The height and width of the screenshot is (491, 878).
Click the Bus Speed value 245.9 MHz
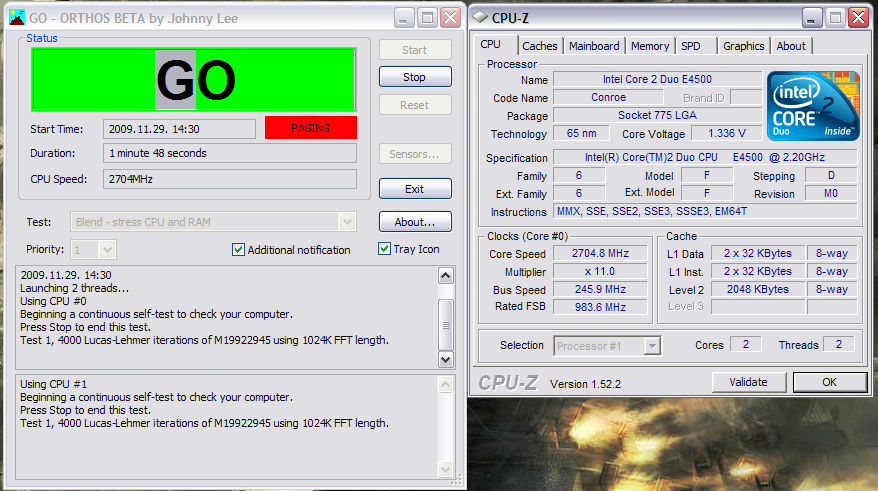[600, 289]
